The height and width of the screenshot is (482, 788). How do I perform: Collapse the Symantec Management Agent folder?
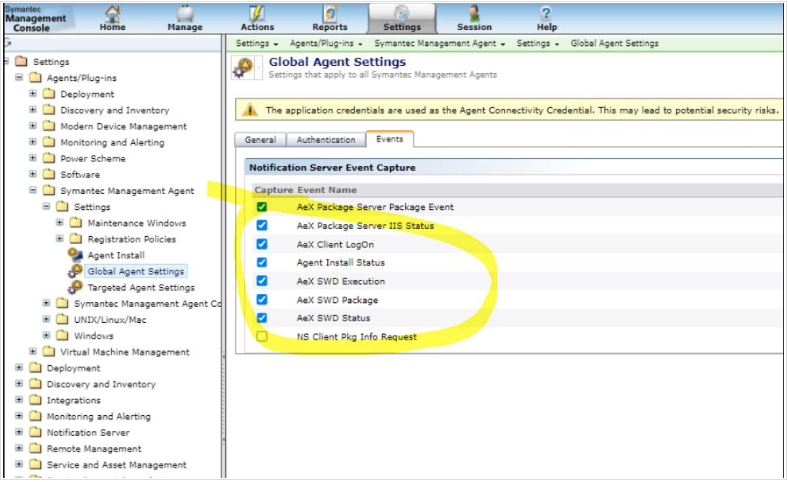33,191
